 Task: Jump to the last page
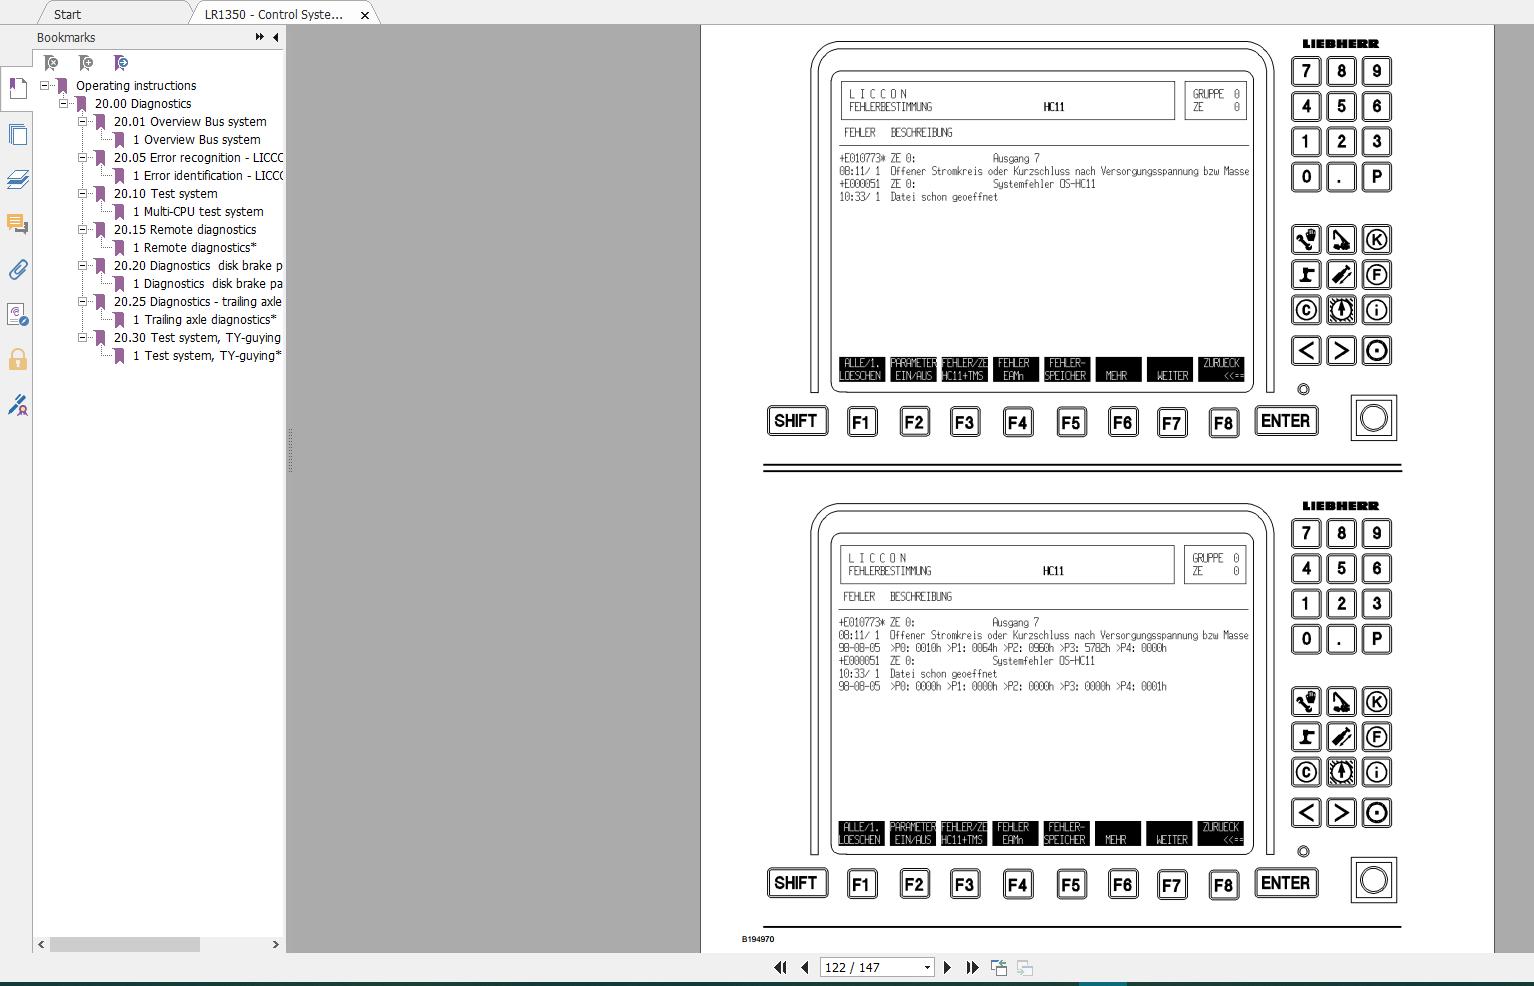click(973, 967)
